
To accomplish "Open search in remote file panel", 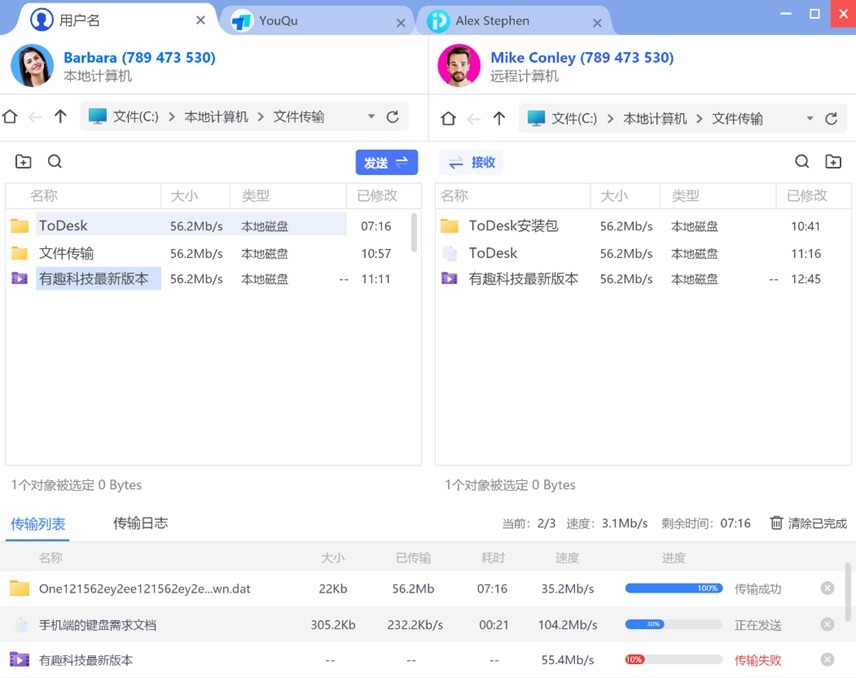I will coord(801,162).
